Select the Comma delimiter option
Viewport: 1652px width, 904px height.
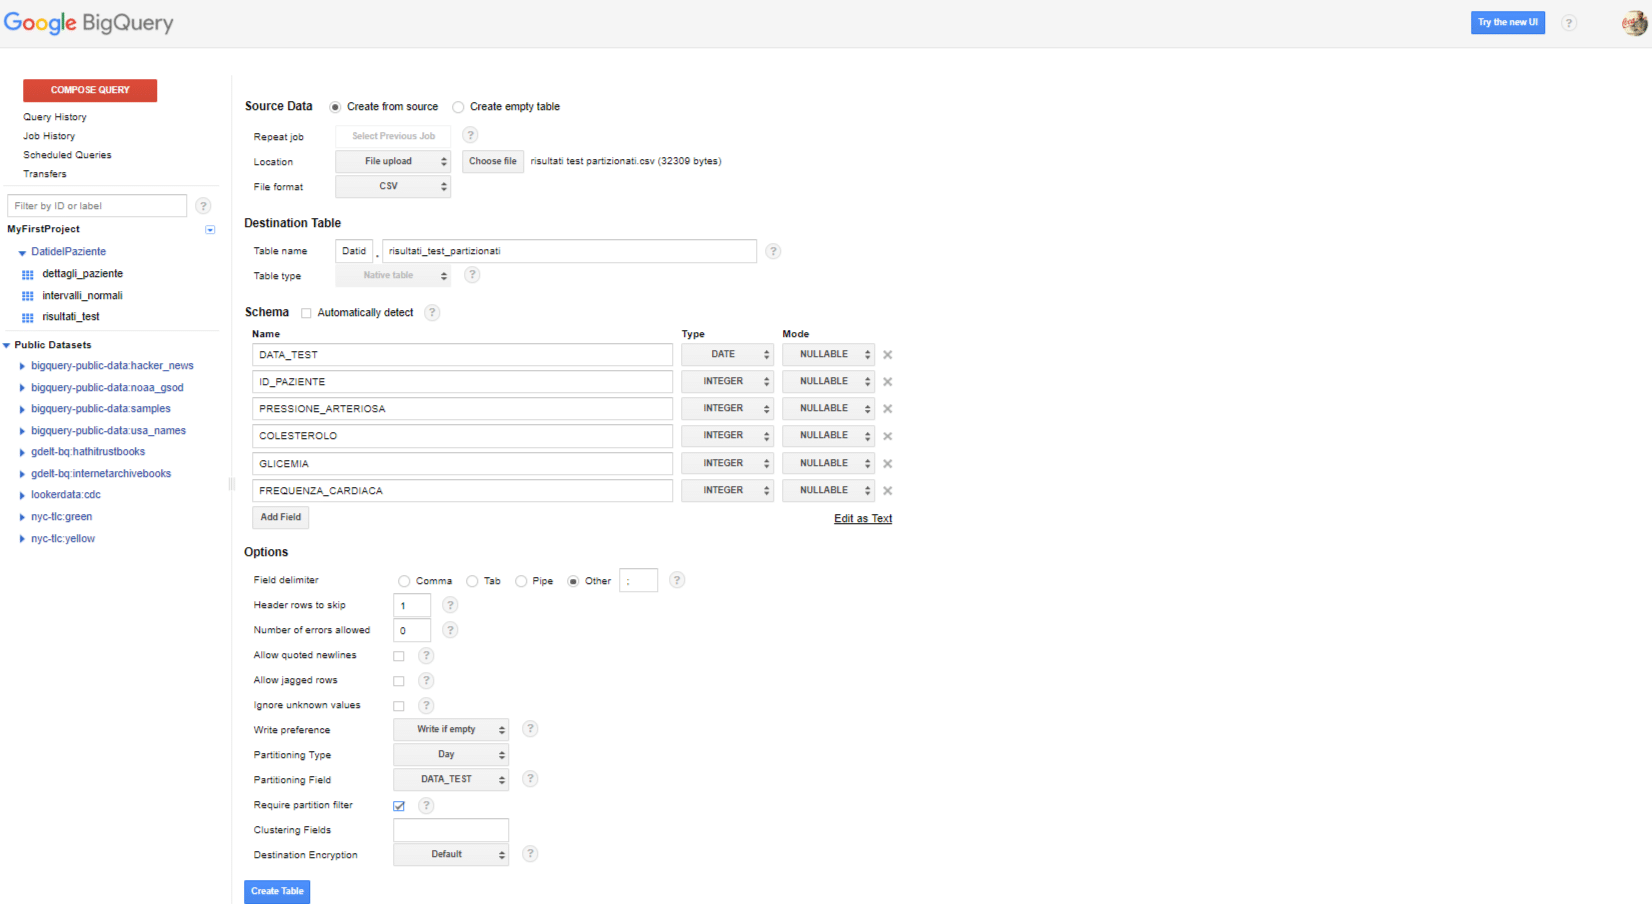tap(404, 581)
